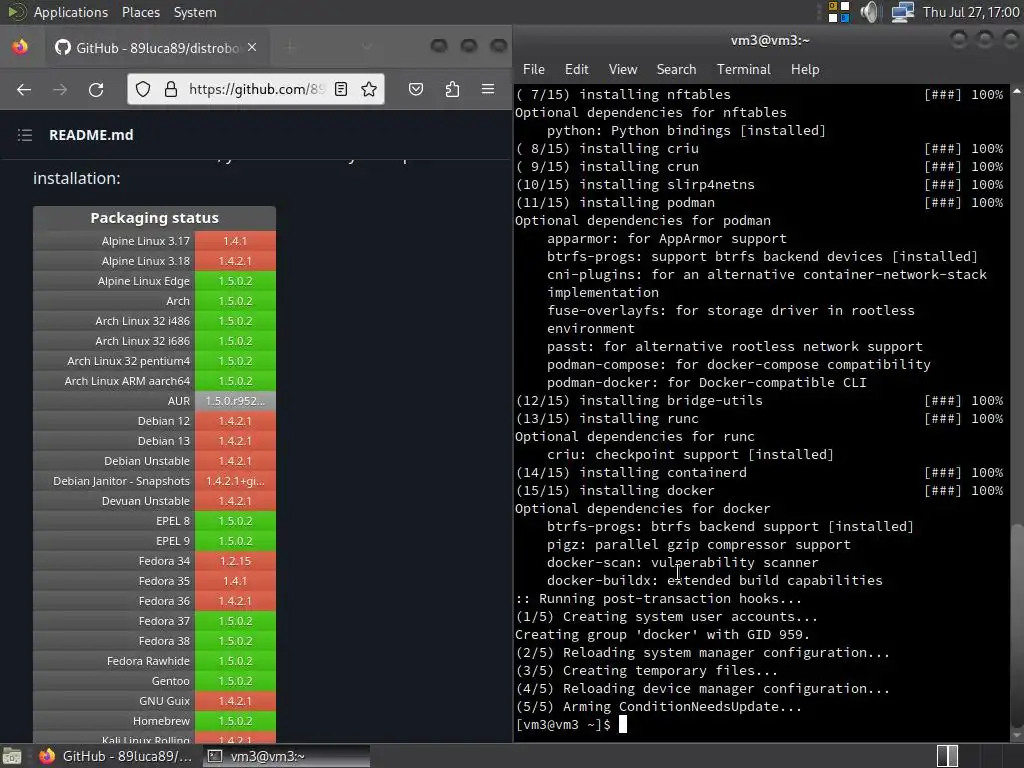This screenshot has height=768, width=1024.
Task: Reload the GitHub page
Action: click(x=96, y=89)
